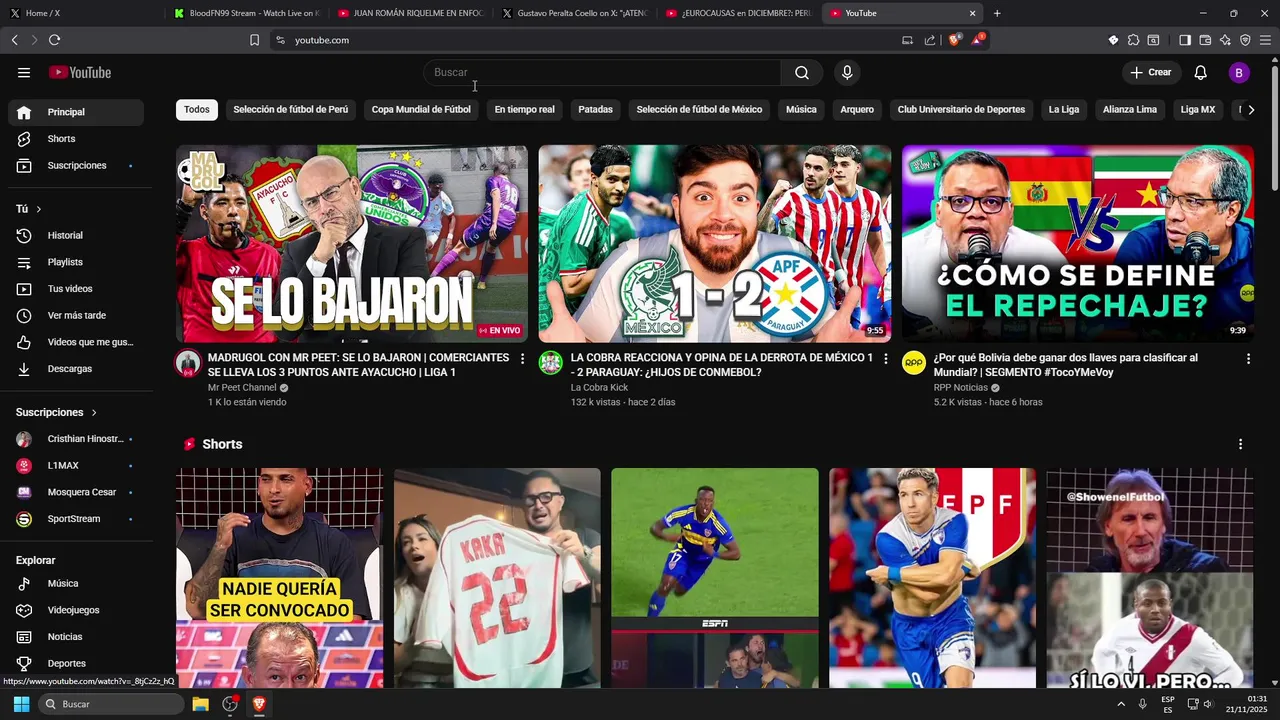
Task: Open the YouTube guide hamburger menu
Action: click(24, 72)
